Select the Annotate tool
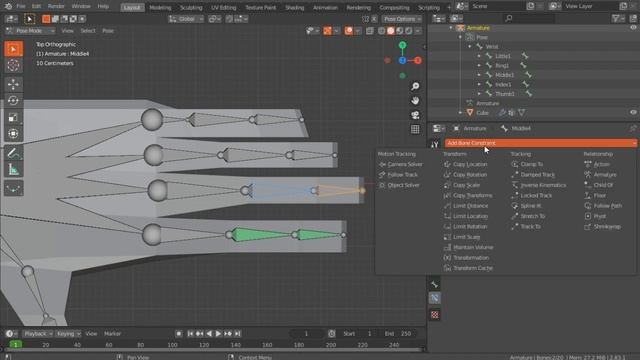The image size is (640, 360). click(x=13, y=154)
